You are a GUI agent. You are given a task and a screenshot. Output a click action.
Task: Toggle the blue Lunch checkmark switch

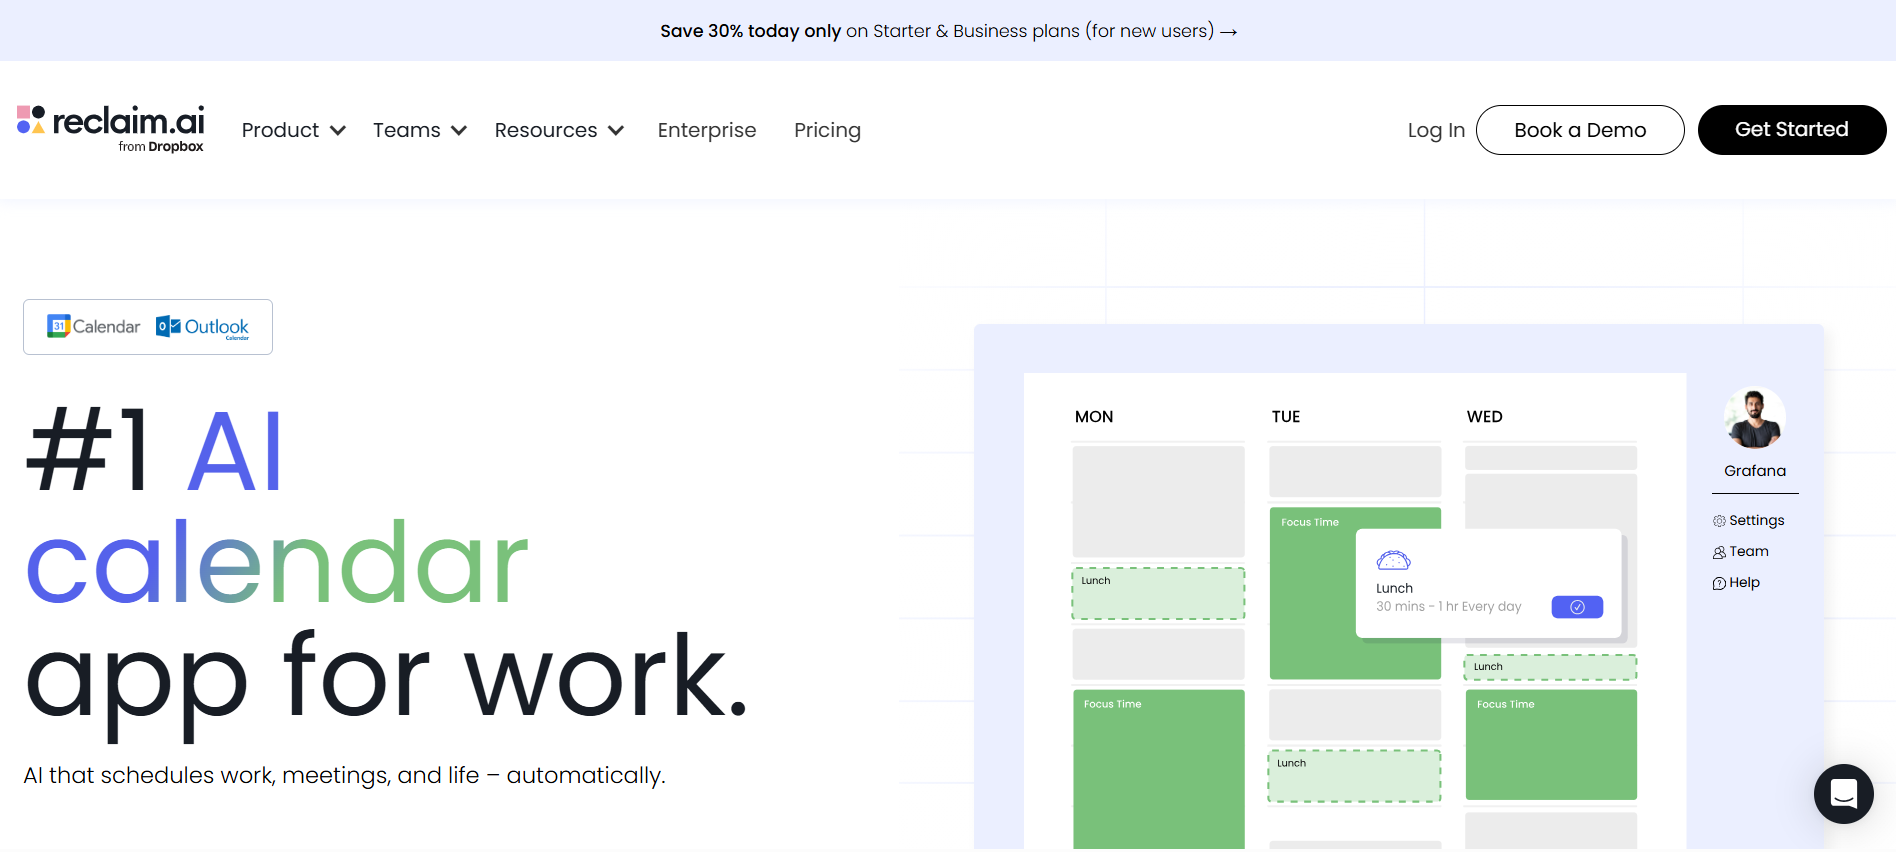point(1577,607)
